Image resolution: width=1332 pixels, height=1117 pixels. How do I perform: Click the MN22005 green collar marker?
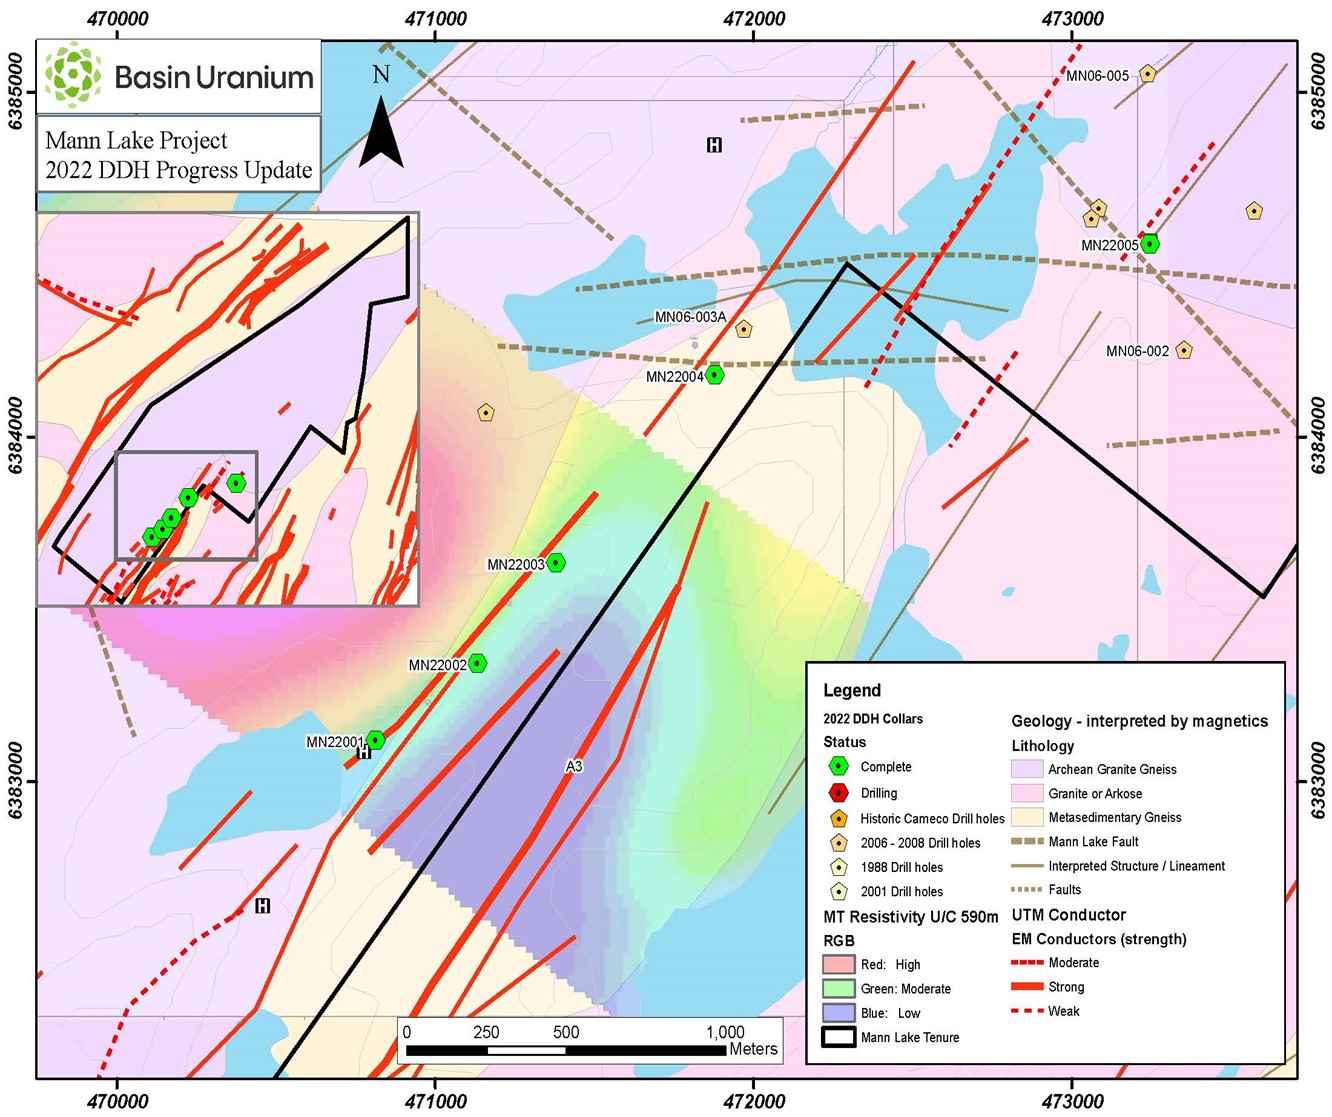coord(1150,243)
